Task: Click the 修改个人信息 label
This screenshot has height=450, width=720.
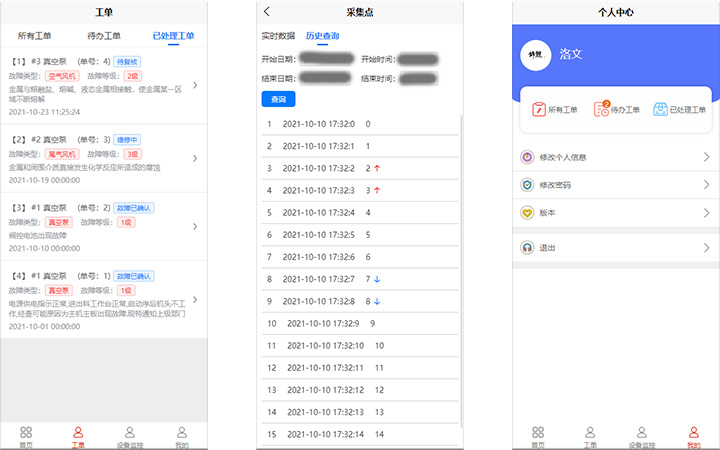Action: pos(562,158)
